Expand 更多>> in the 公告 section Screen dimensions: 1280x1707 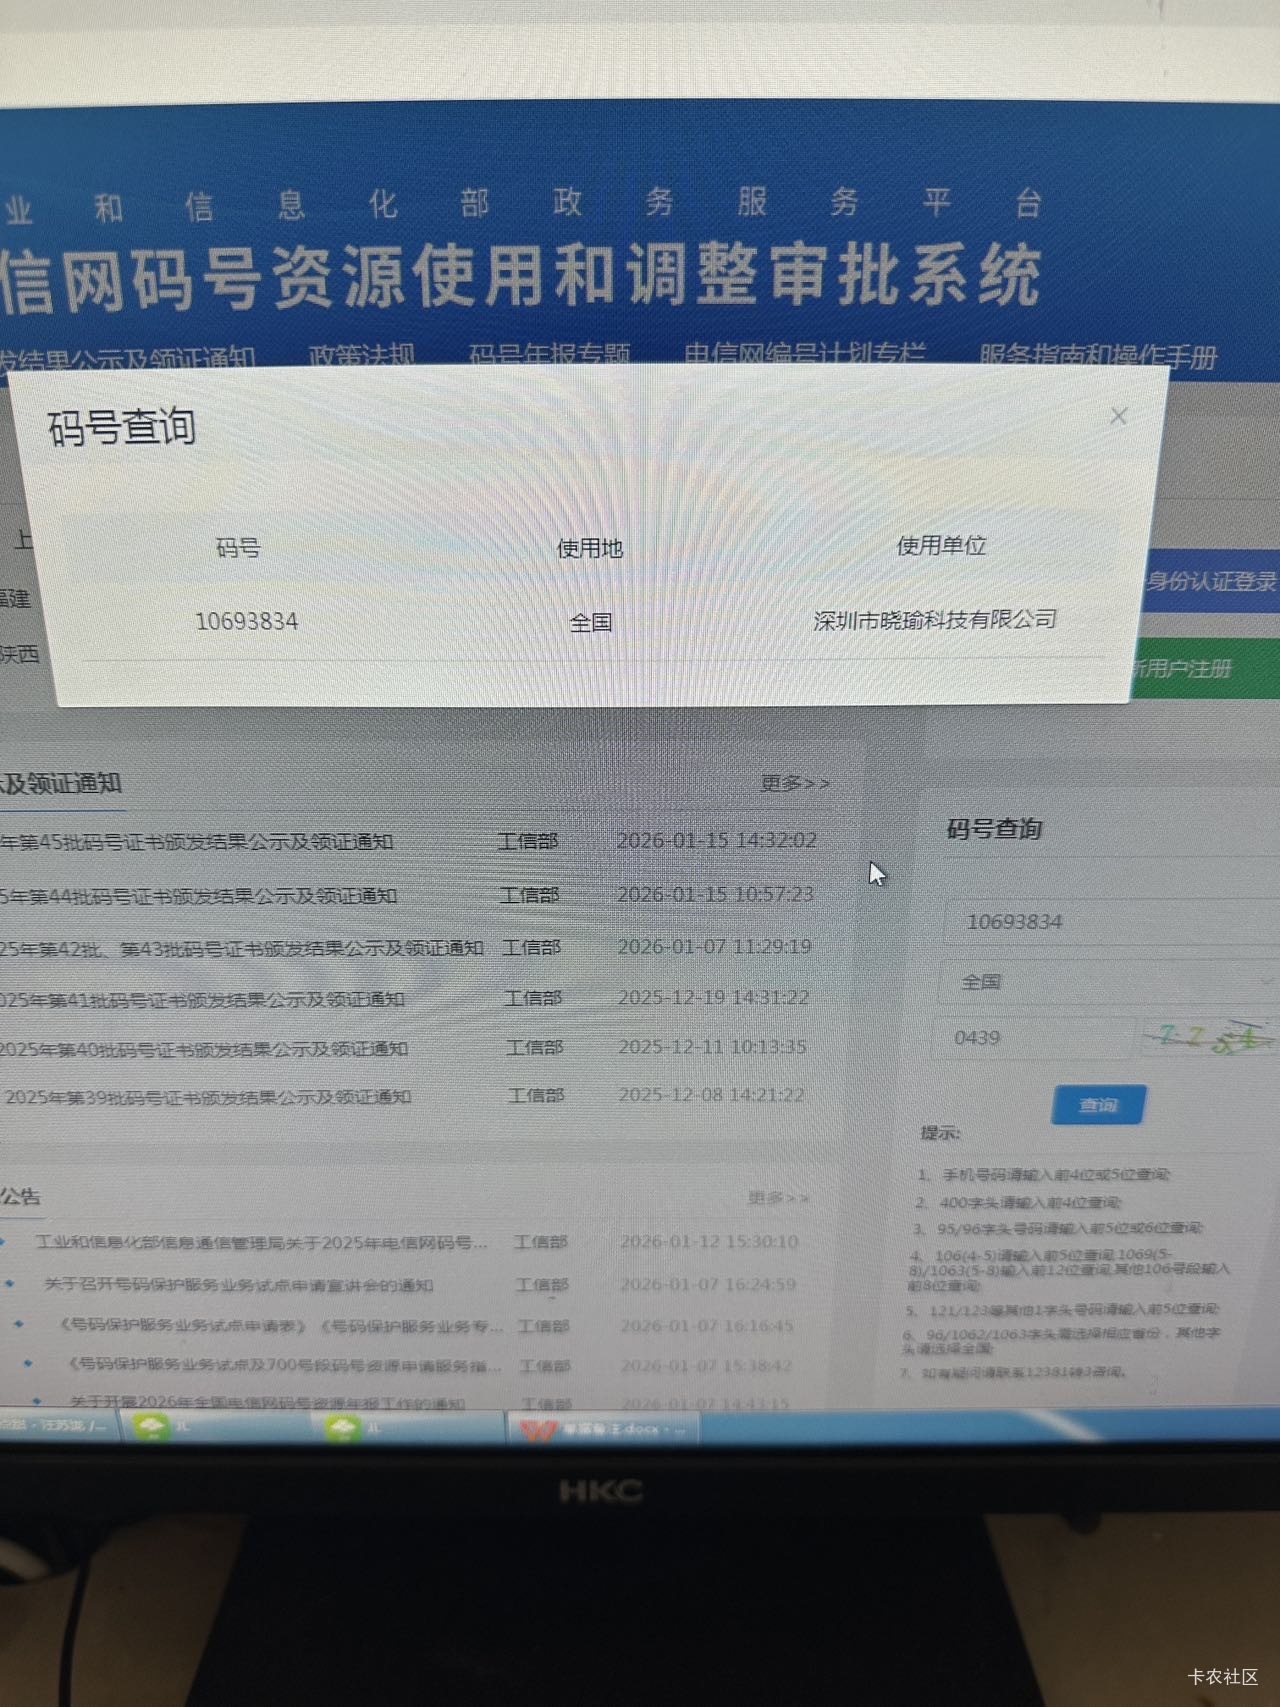tap(778, 1197)
